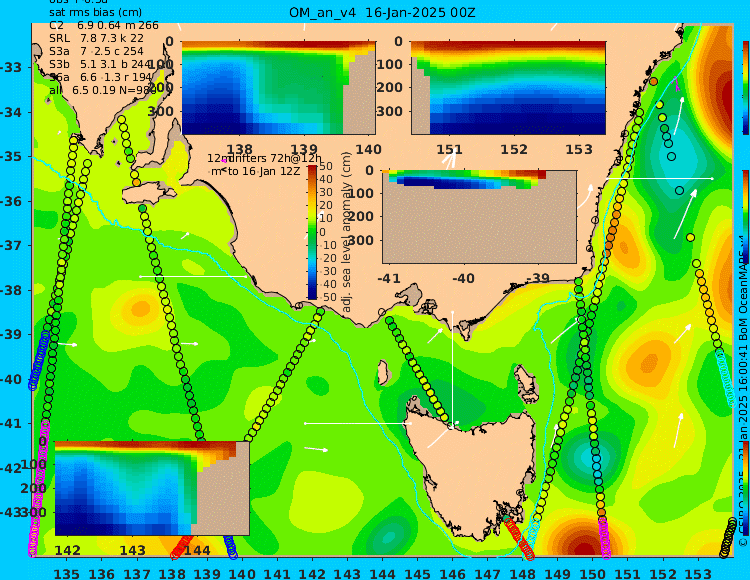The height and width of the screenshot is (580, 750).
Task: Click the -38 latitude tick label
Action: [11, 290]
